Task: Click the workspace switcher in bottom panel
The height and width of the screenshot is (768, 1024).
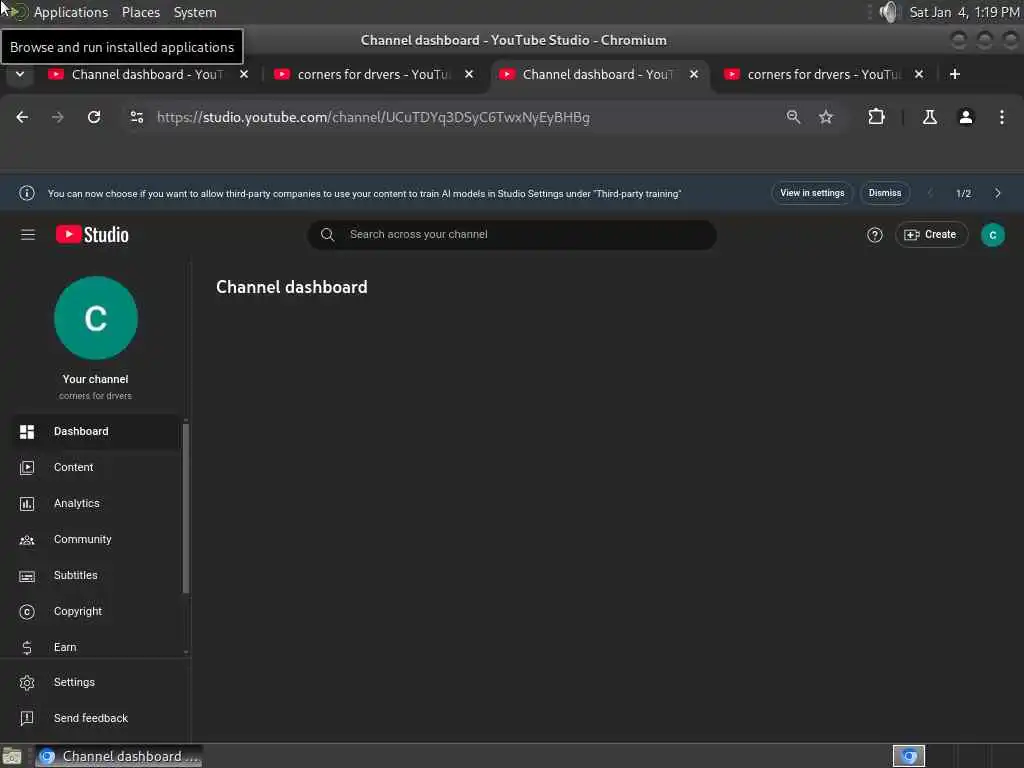Action: pos(908,756)
